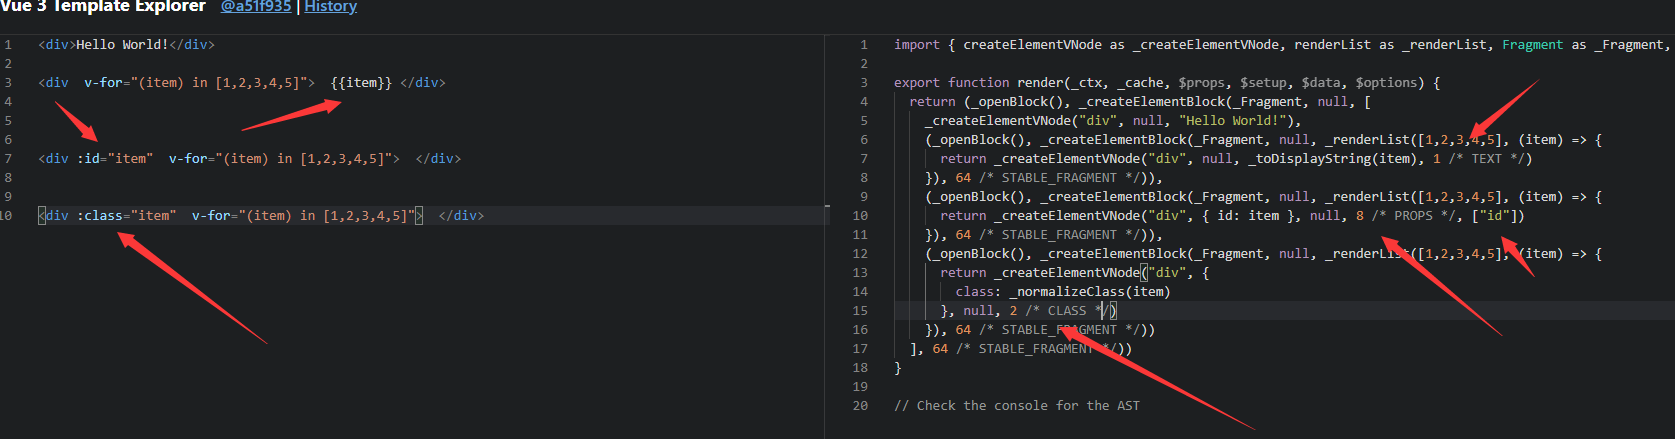Click line number 14 in output editor
This screenshot has height=439, width=1675.
pyautogui.click(x=860, y=292)
